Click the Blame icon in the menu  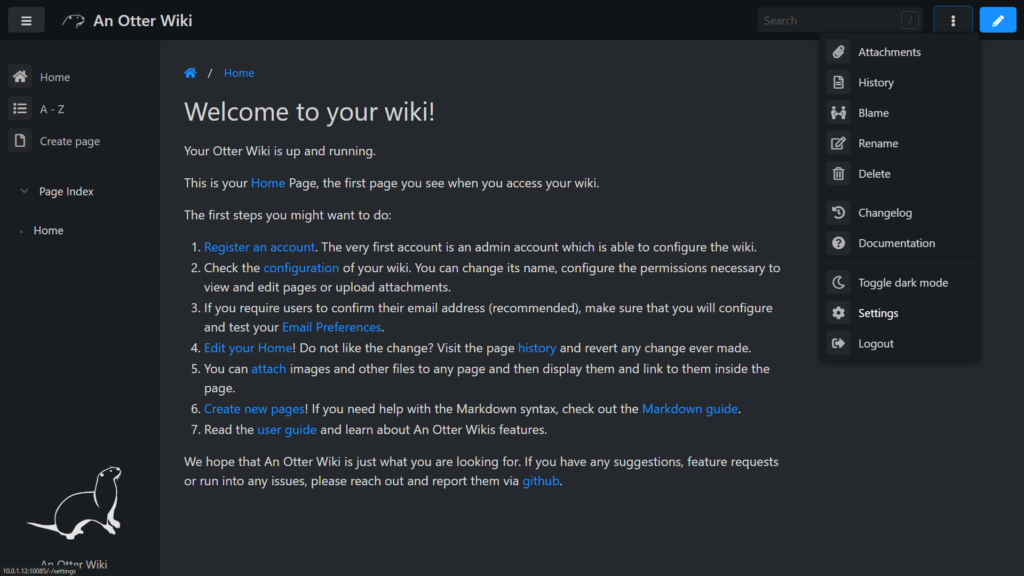point(839,112)
